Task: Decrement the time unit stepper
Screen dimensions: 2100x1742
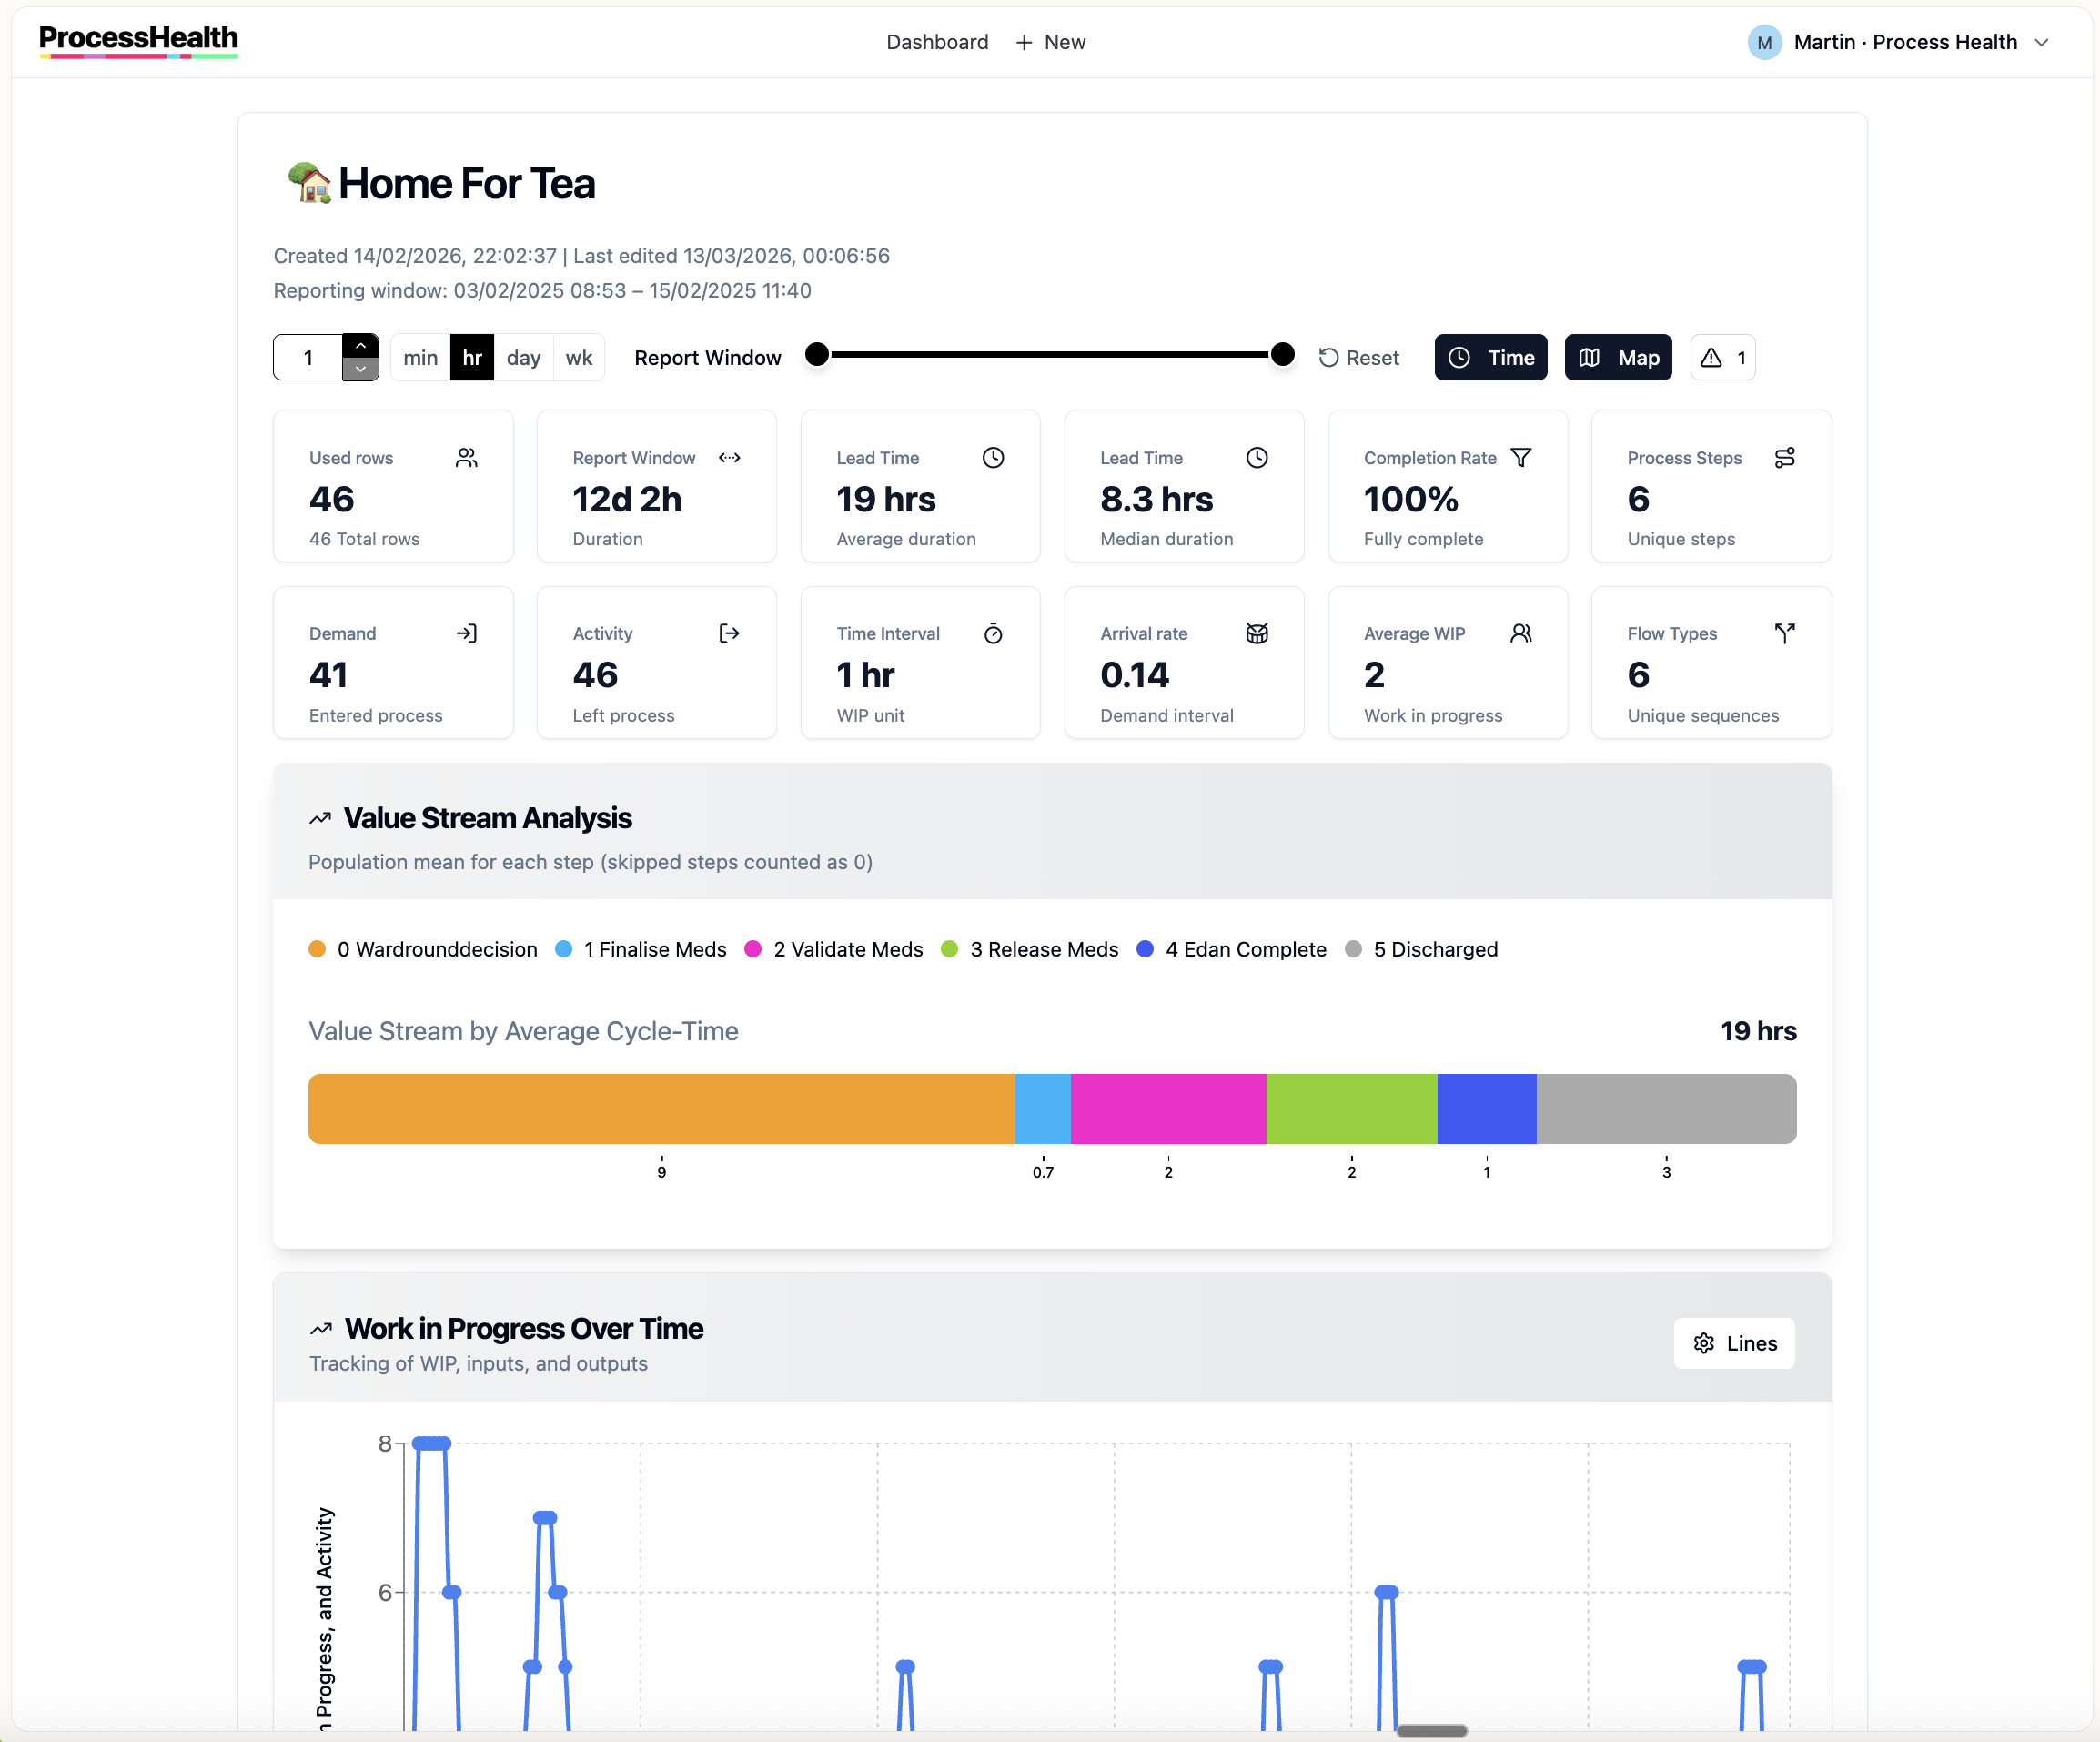Action: (360, 369)
